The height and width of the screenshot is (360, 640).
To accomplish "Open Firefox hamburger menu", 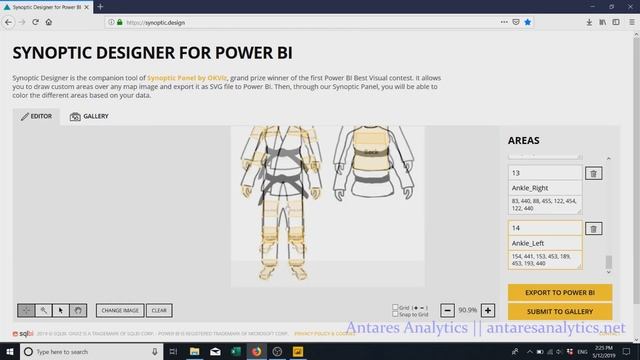I will coord(632,22).
